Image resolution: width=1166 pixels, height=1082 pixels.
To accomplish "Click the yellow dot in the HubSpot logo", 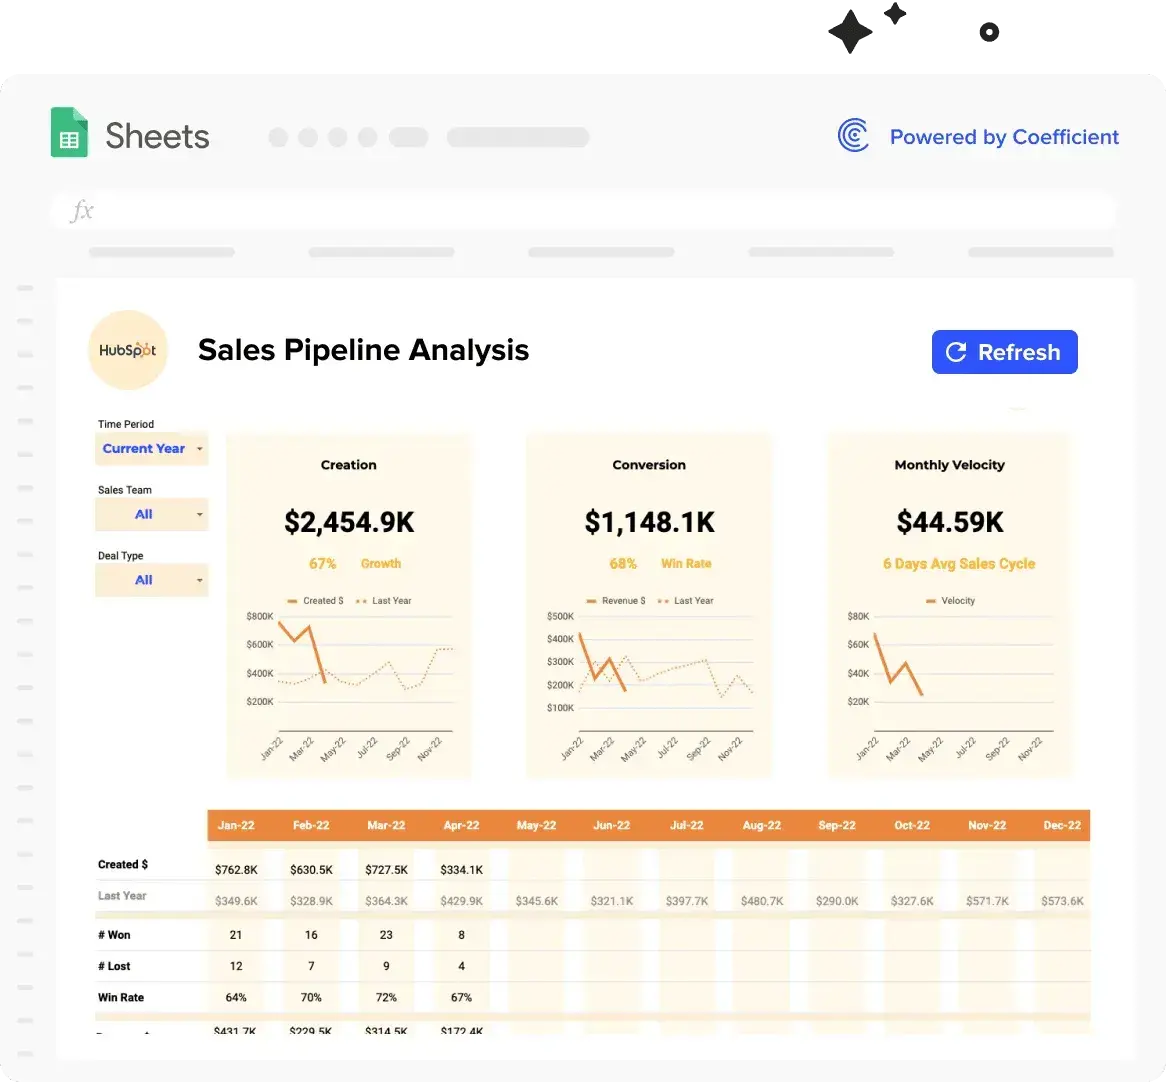I will point(146,351).
